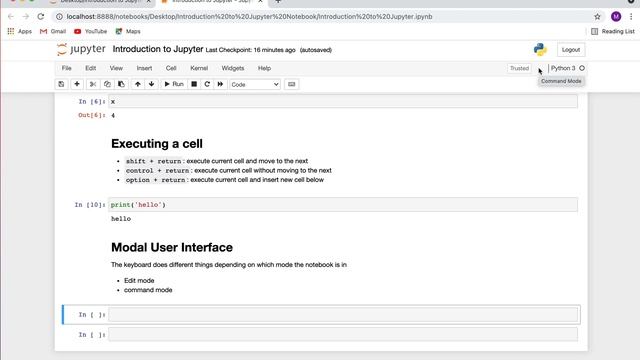The width and height of the screenshot is (640, 360).
Task: Open the YouTube bookmark
Action: [x=90, y=31]
